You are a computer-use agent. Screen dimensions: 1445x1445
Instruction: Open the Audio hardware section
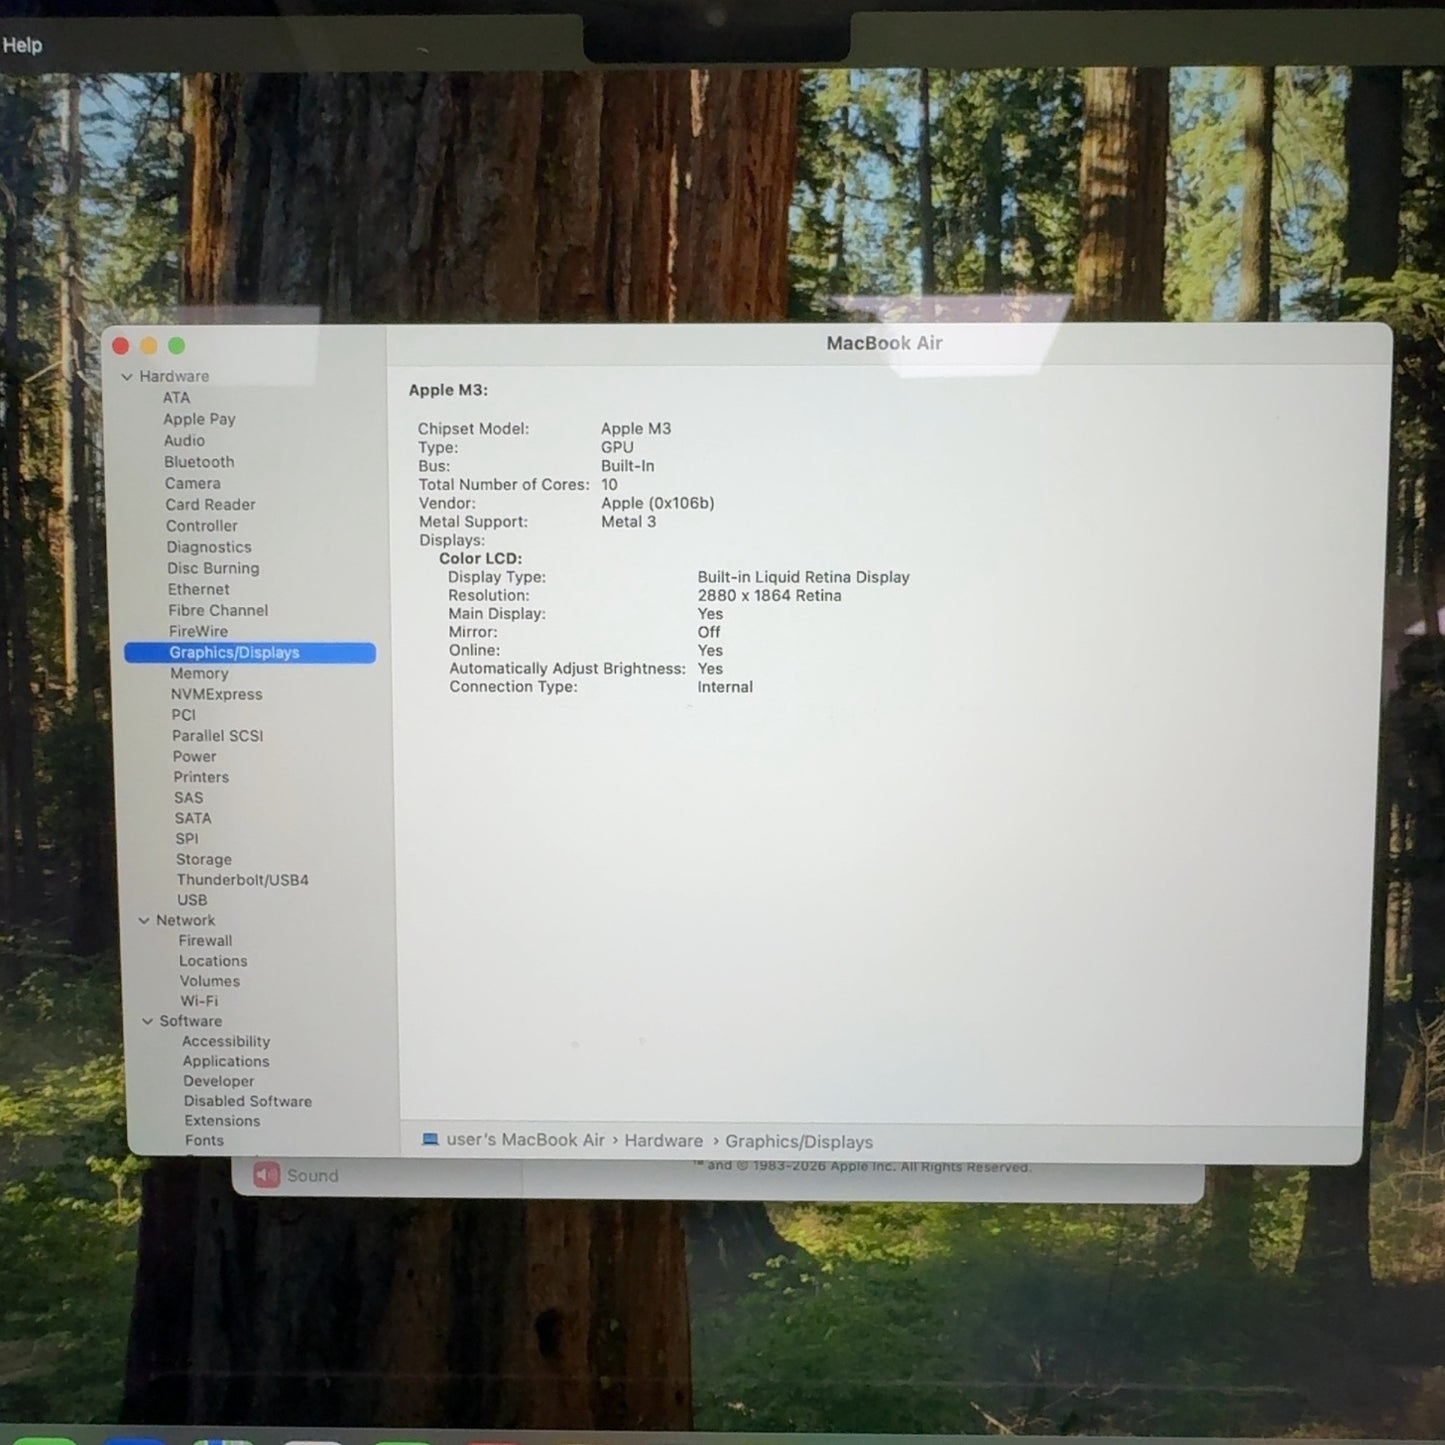(184, 441)
